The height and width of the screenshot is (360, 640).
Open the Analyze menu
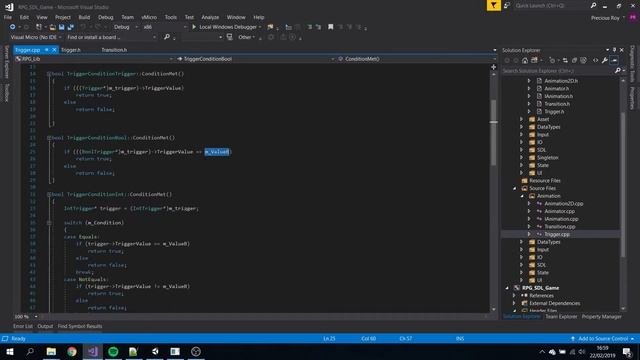(210, 17)
